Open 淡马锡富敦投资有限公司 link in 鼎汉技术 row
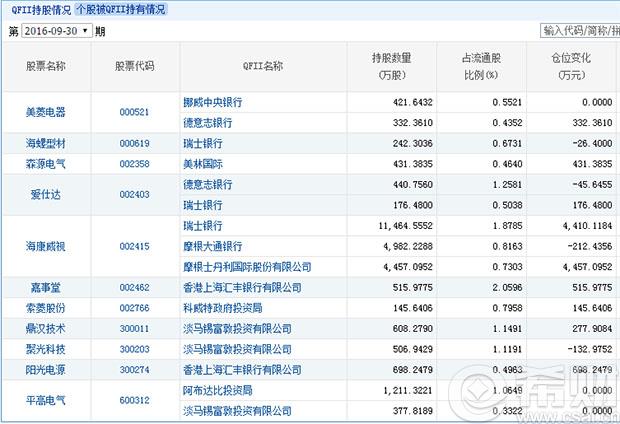The width and height of the screenshot is (620, 424). click(x=237, y=329)
